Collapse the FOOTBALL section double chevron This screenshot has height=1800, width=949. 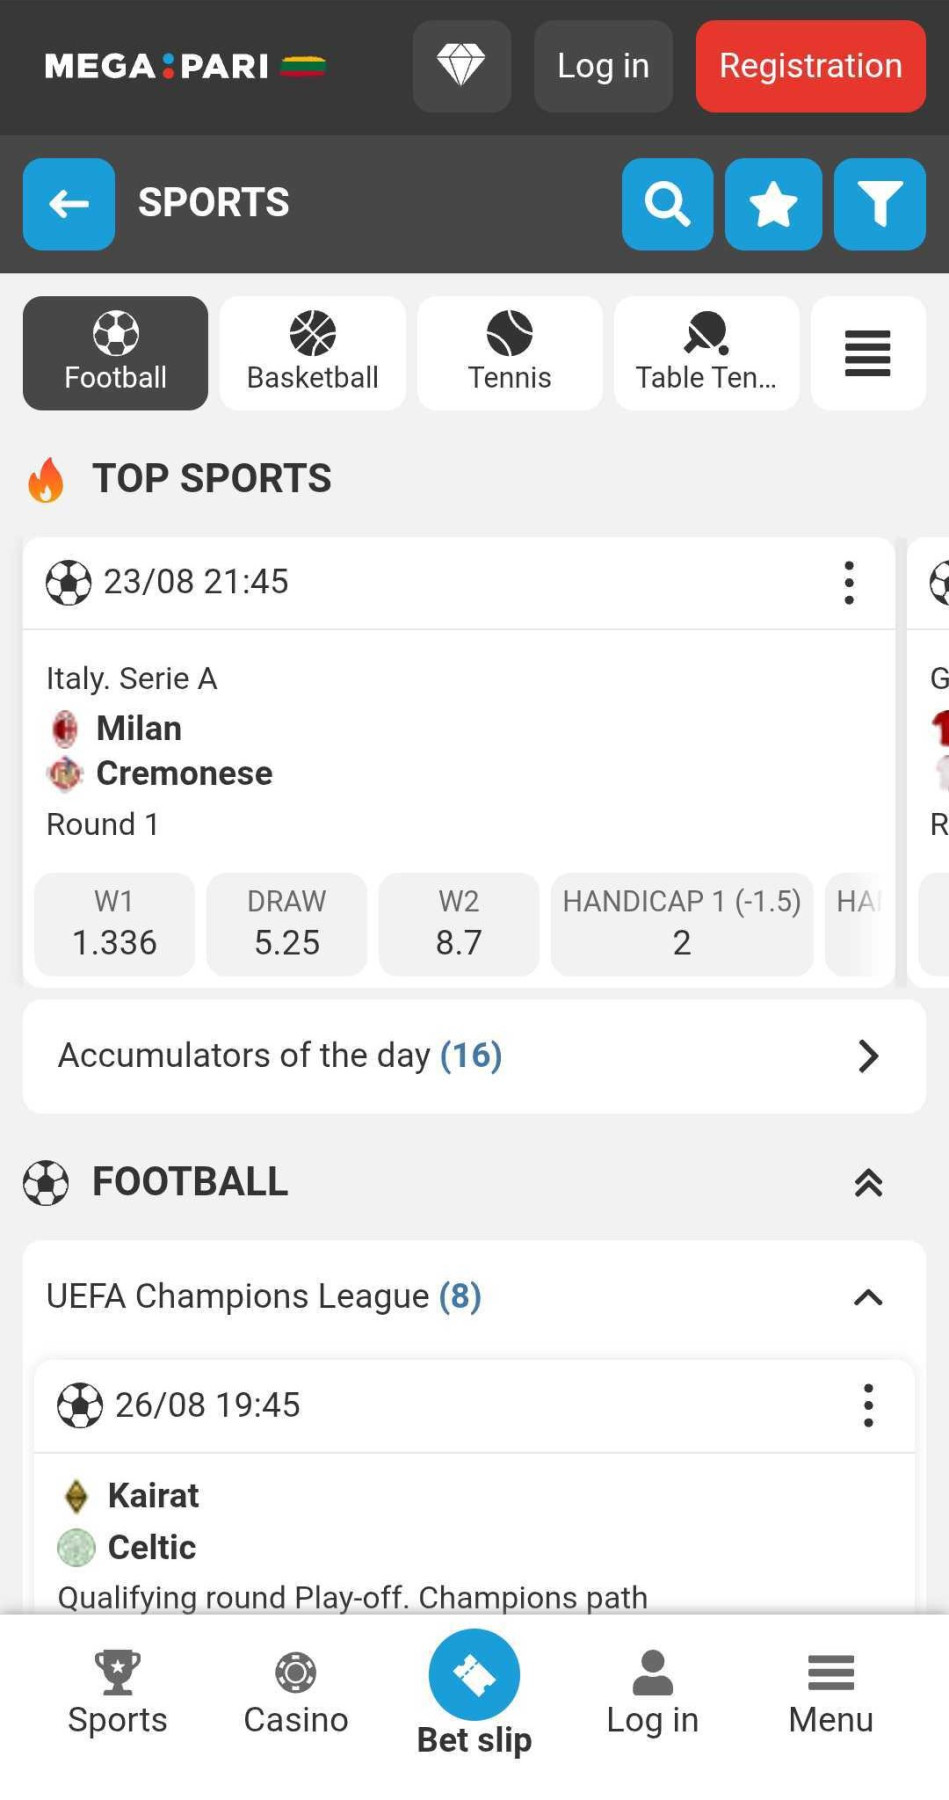[x=868, y=1183]
